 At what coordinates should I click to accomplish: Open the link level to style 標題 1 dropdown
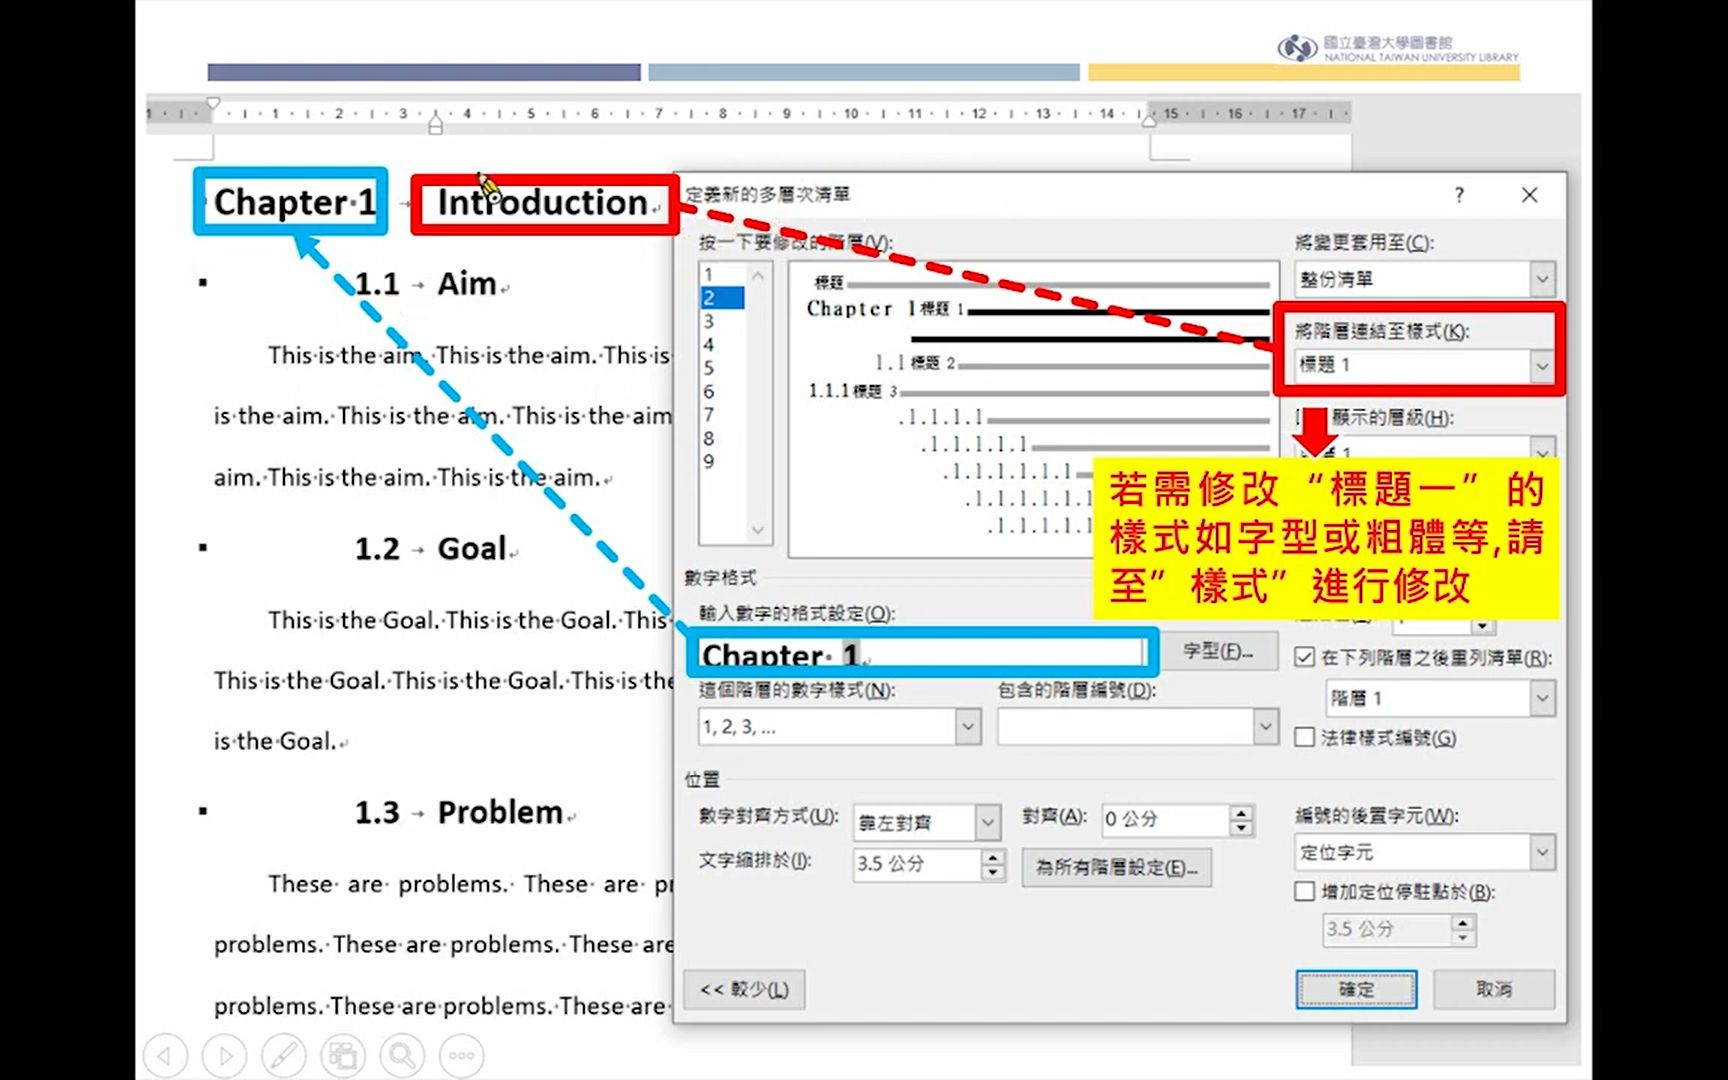[1541, 366]
